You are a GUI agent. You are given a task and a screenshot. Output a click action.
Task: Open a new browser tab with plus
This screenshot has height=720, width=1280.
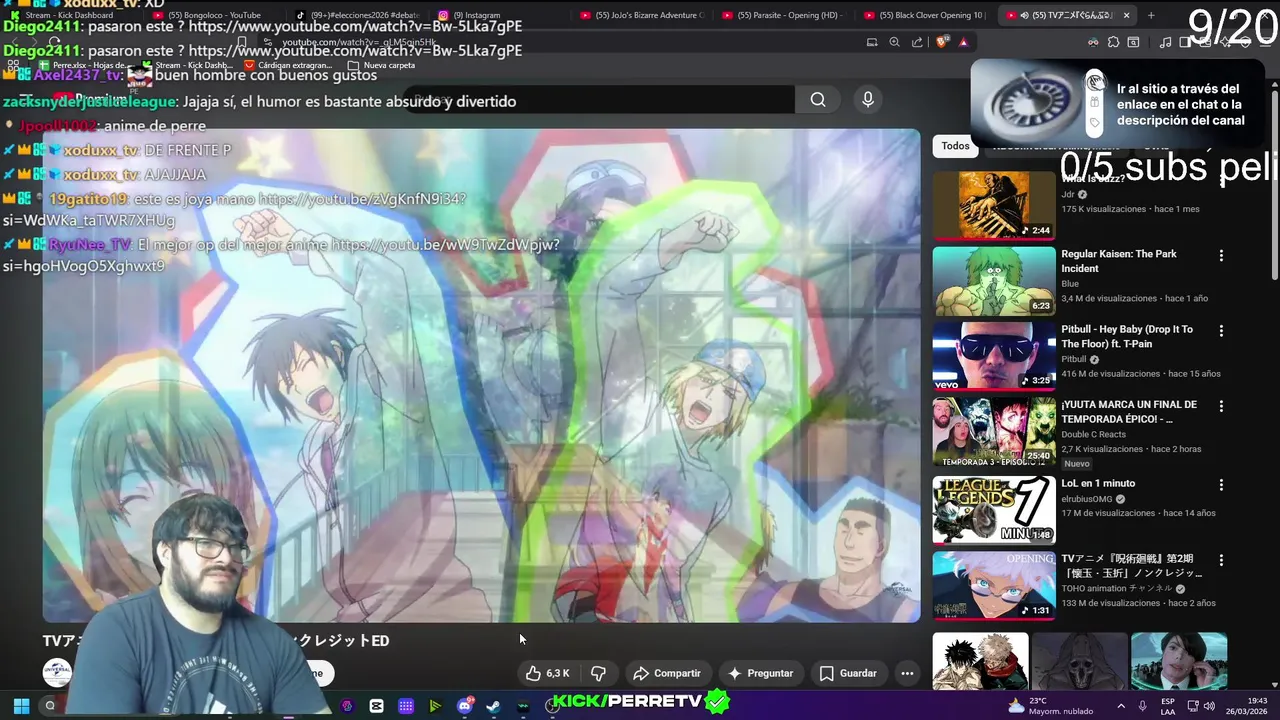pyautogui.click(x=1151, y=15)
